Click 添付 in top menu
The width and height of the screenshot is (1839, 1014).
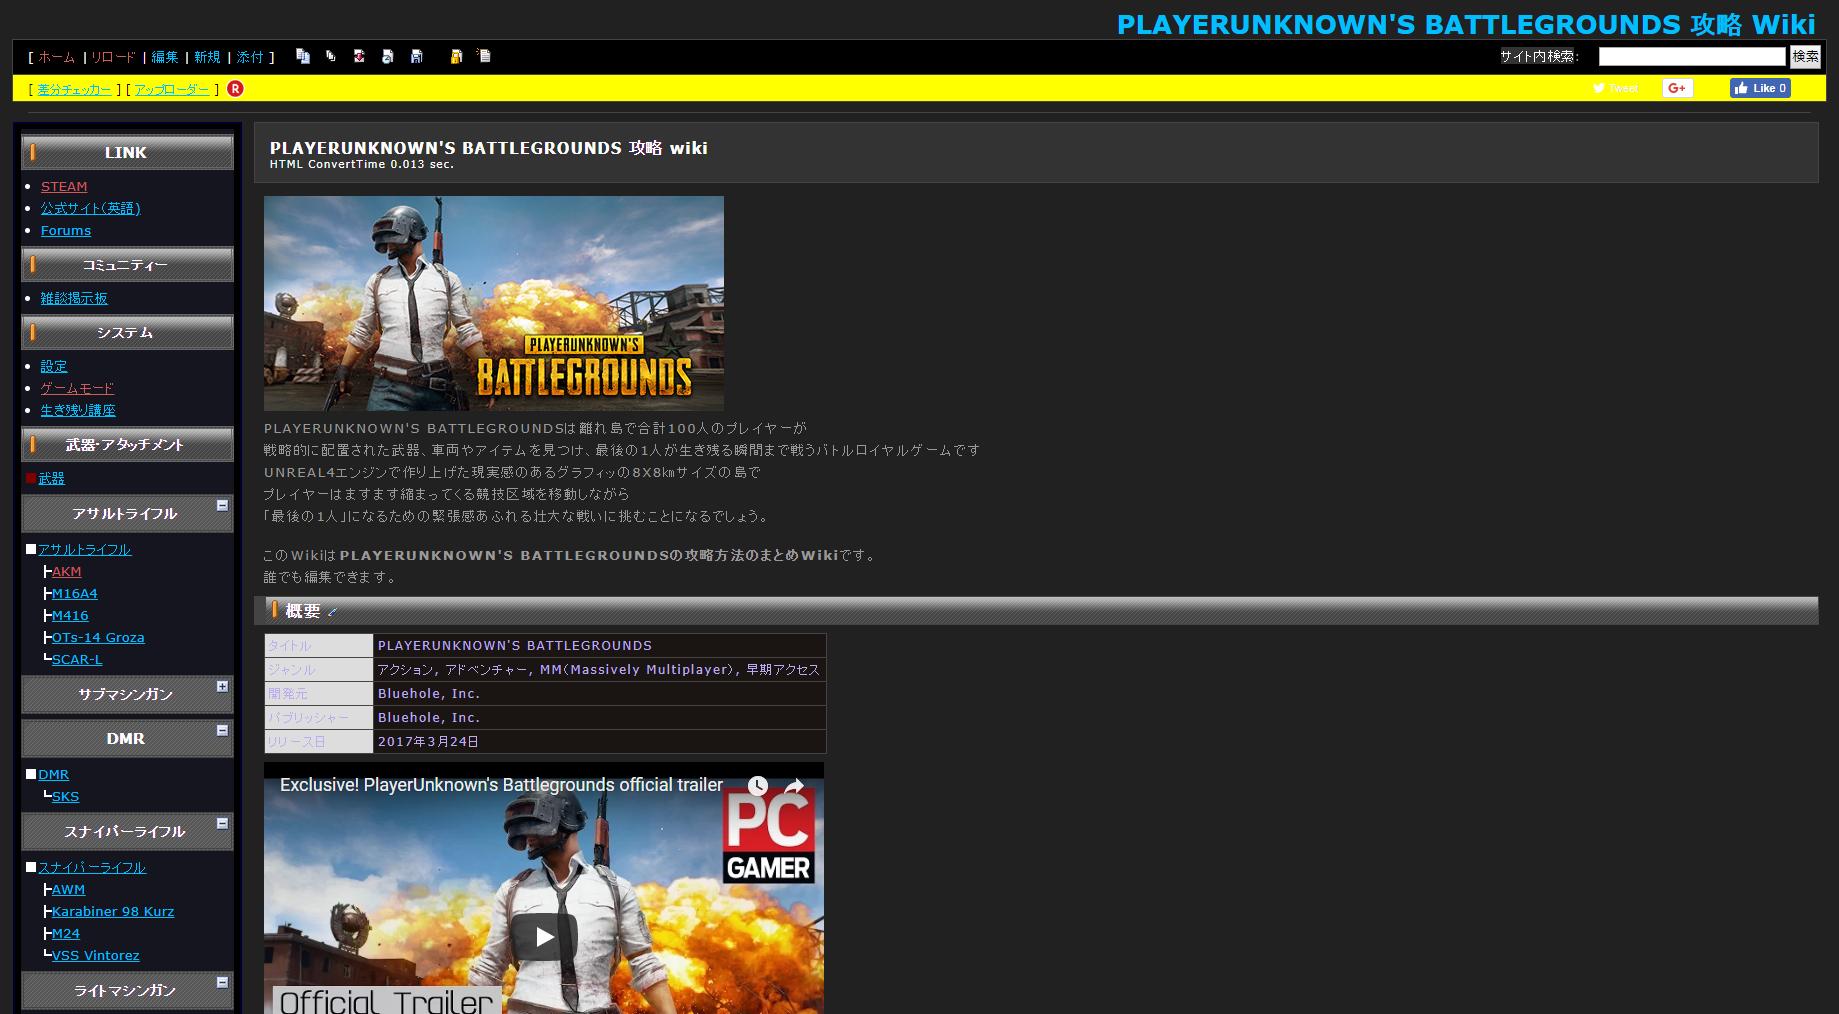coord(250,58)
